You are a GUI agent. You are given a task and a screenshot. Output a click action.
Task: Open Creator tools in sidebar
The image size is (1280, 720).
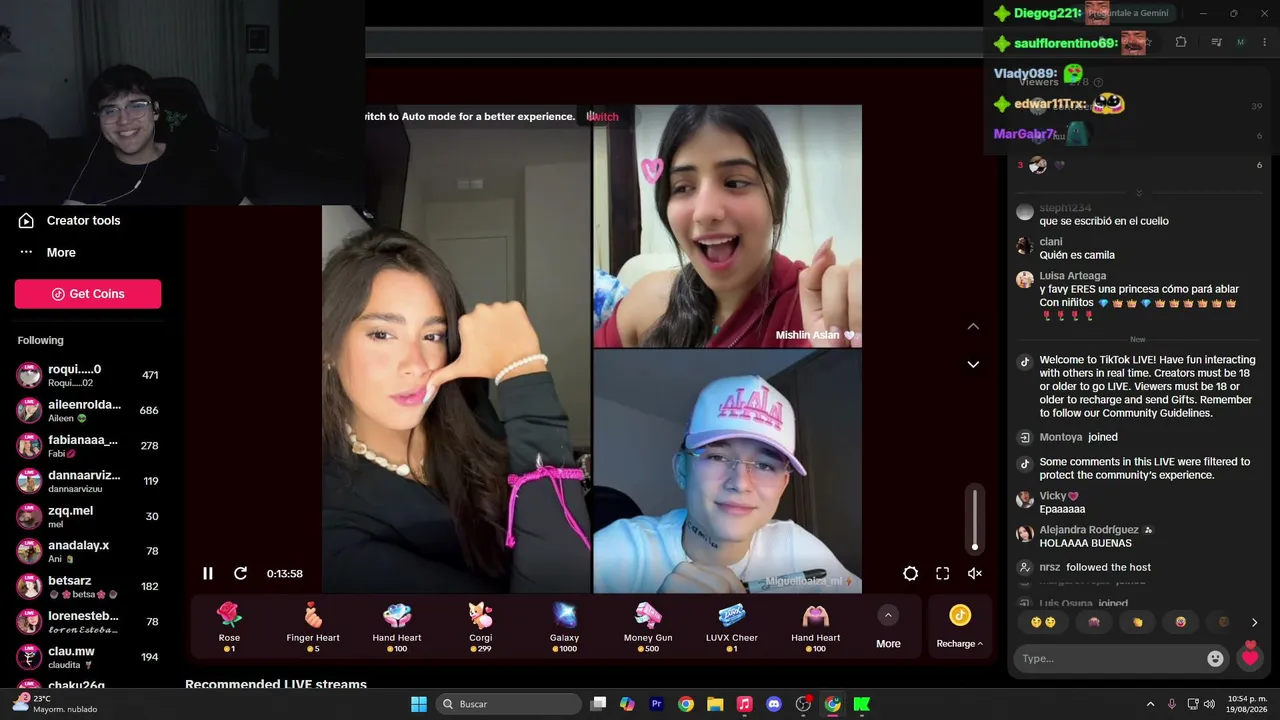coord(83,221)
